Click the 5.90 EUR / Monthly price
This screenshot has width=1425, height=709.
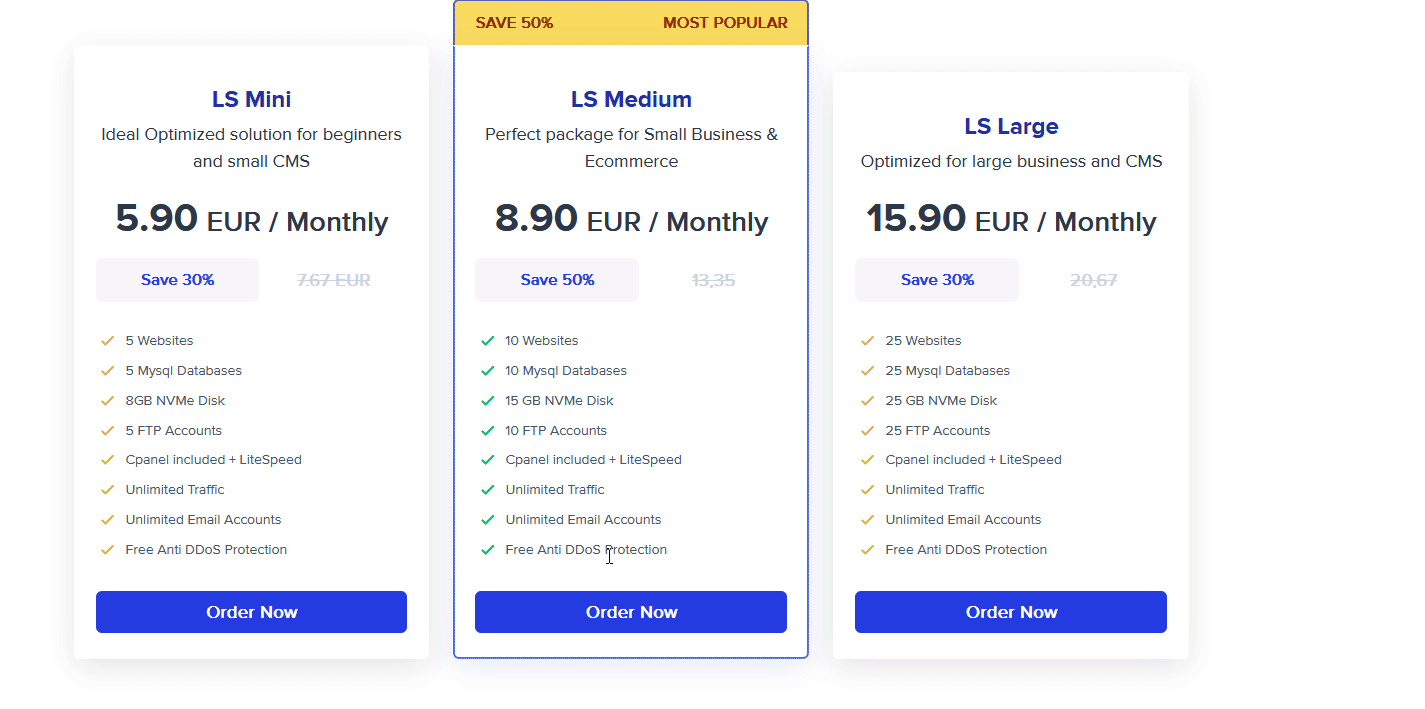point(251,220)
